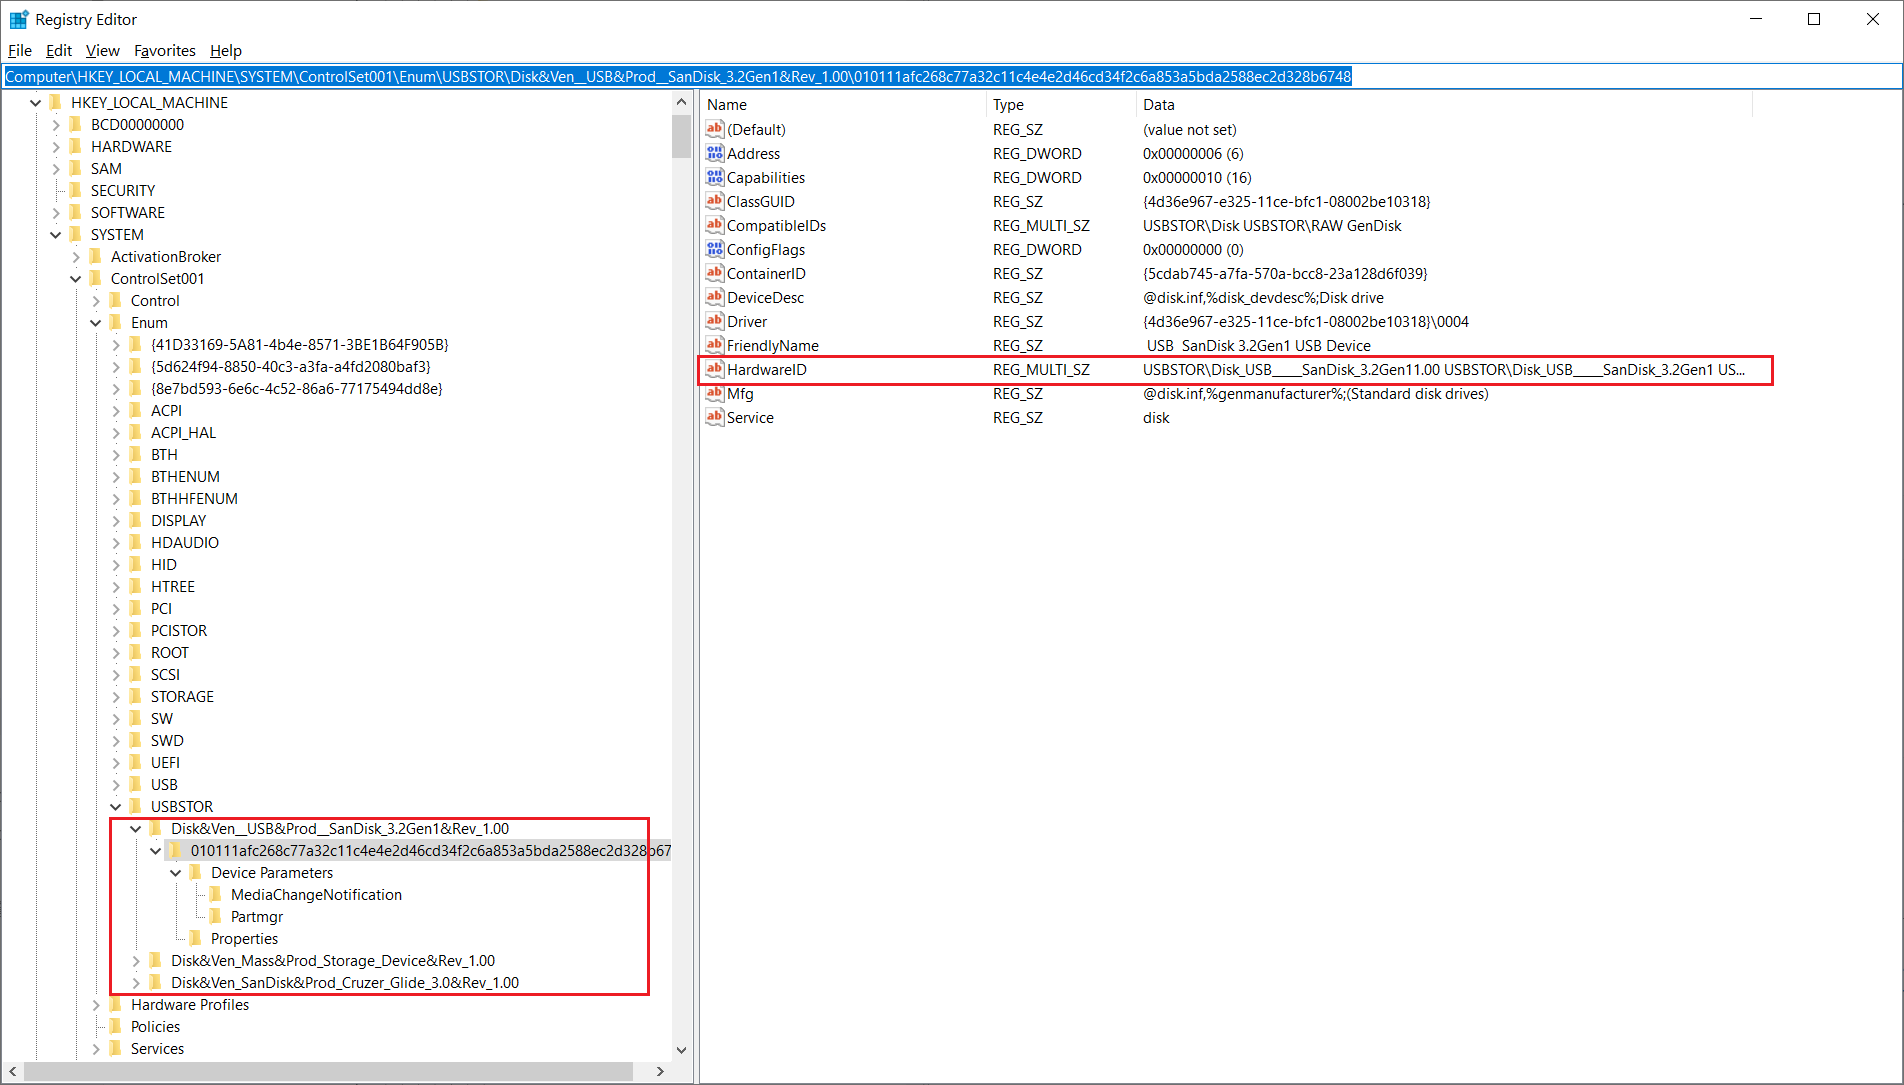
Task: Click the (Default) string value icon
Action: [x=714, y=129]
